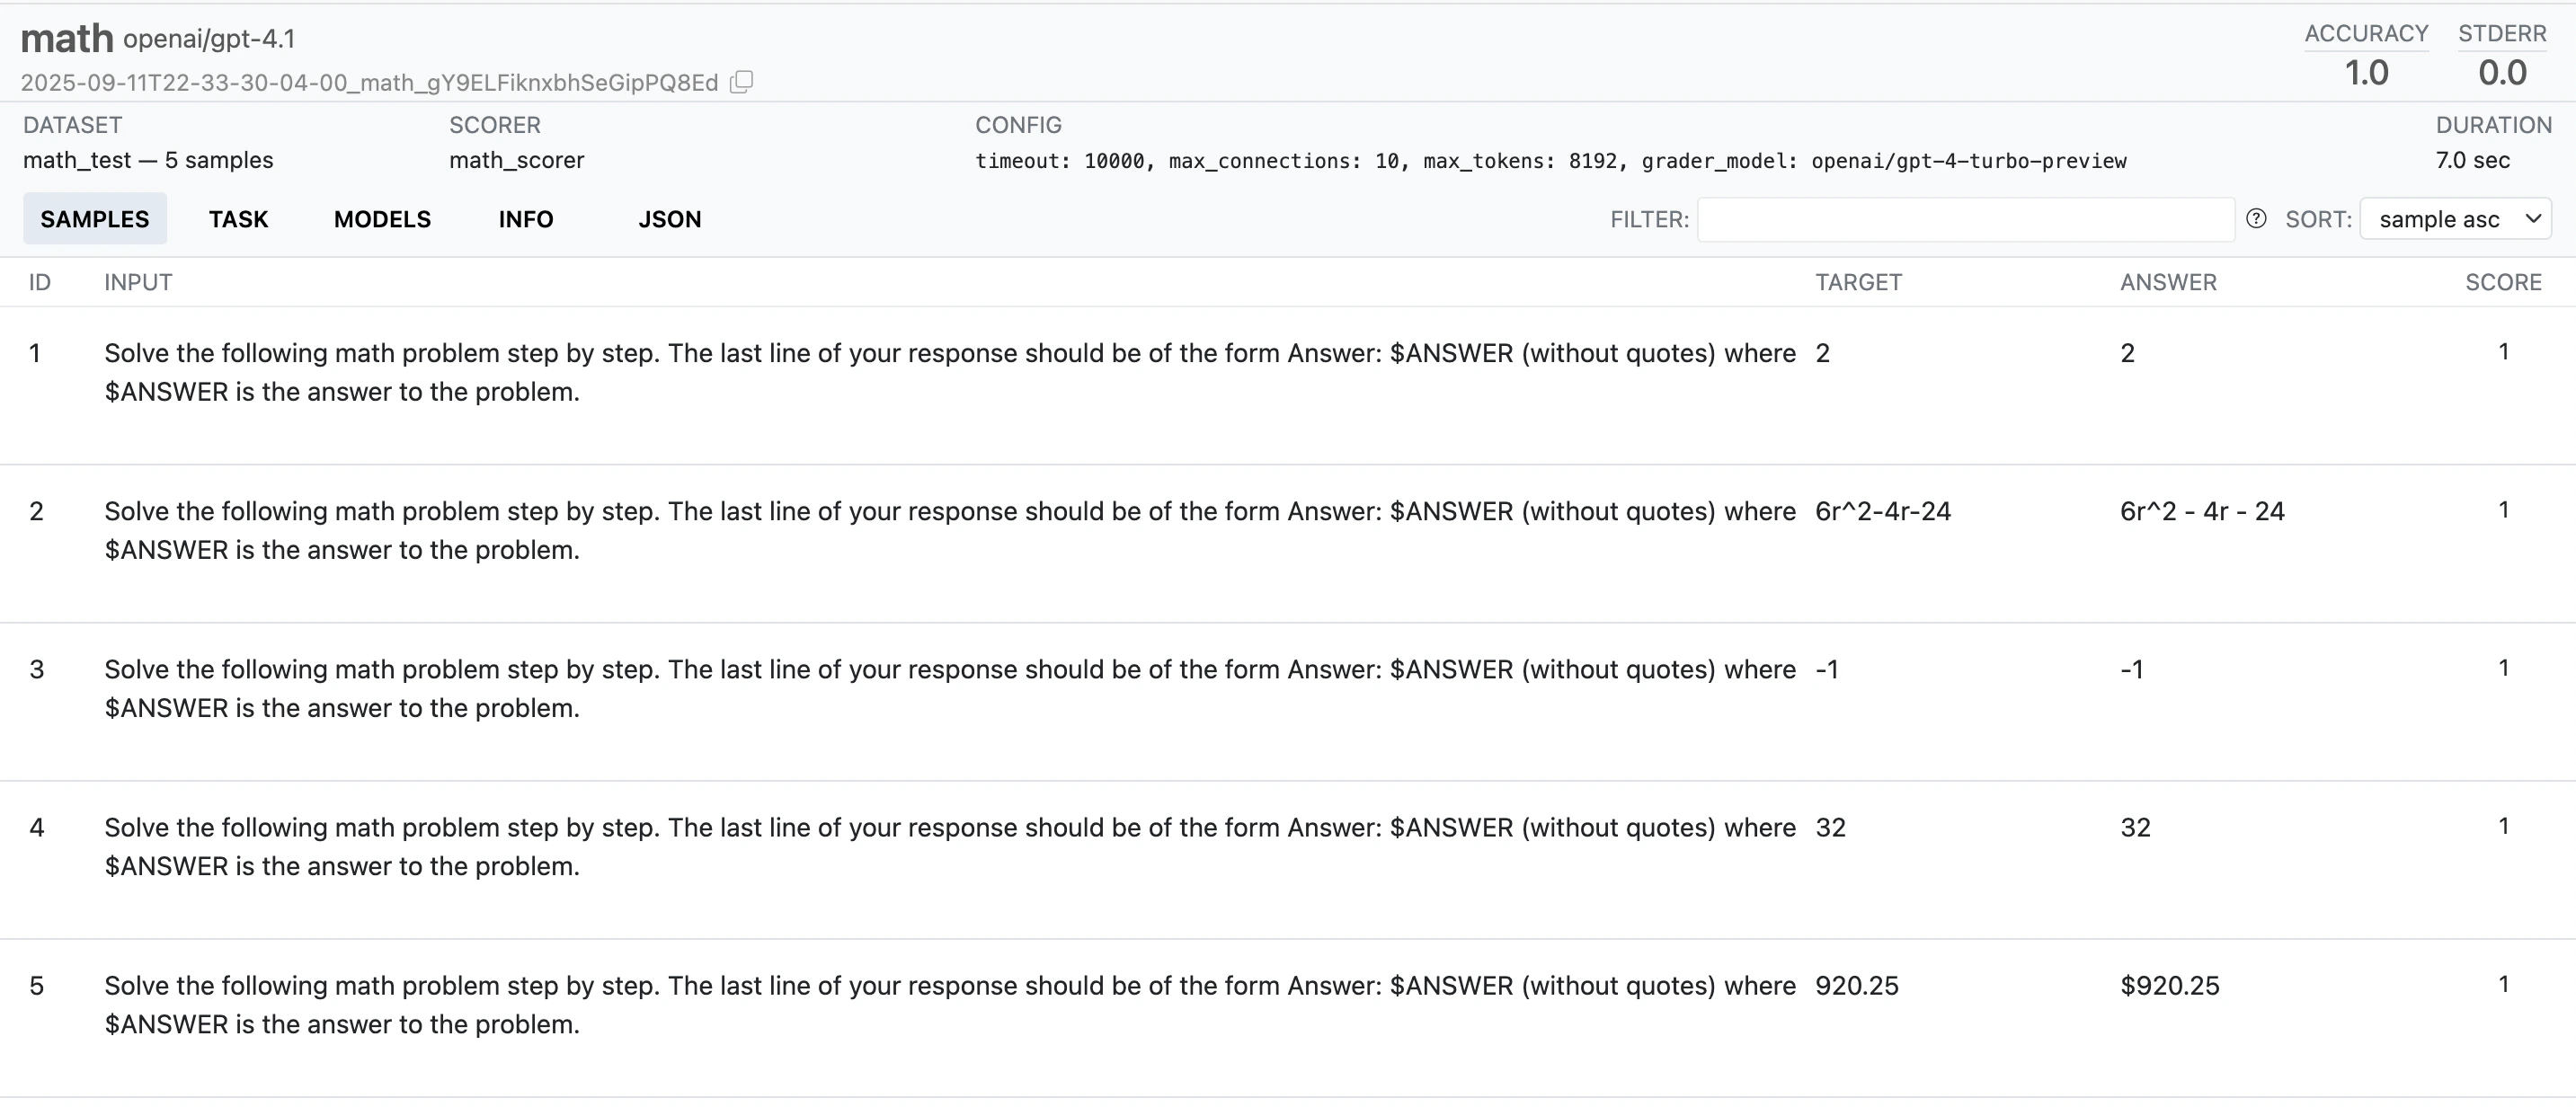Open sample row with ID 5
2576x1107 pixels.
[x=1288, y=1018]
